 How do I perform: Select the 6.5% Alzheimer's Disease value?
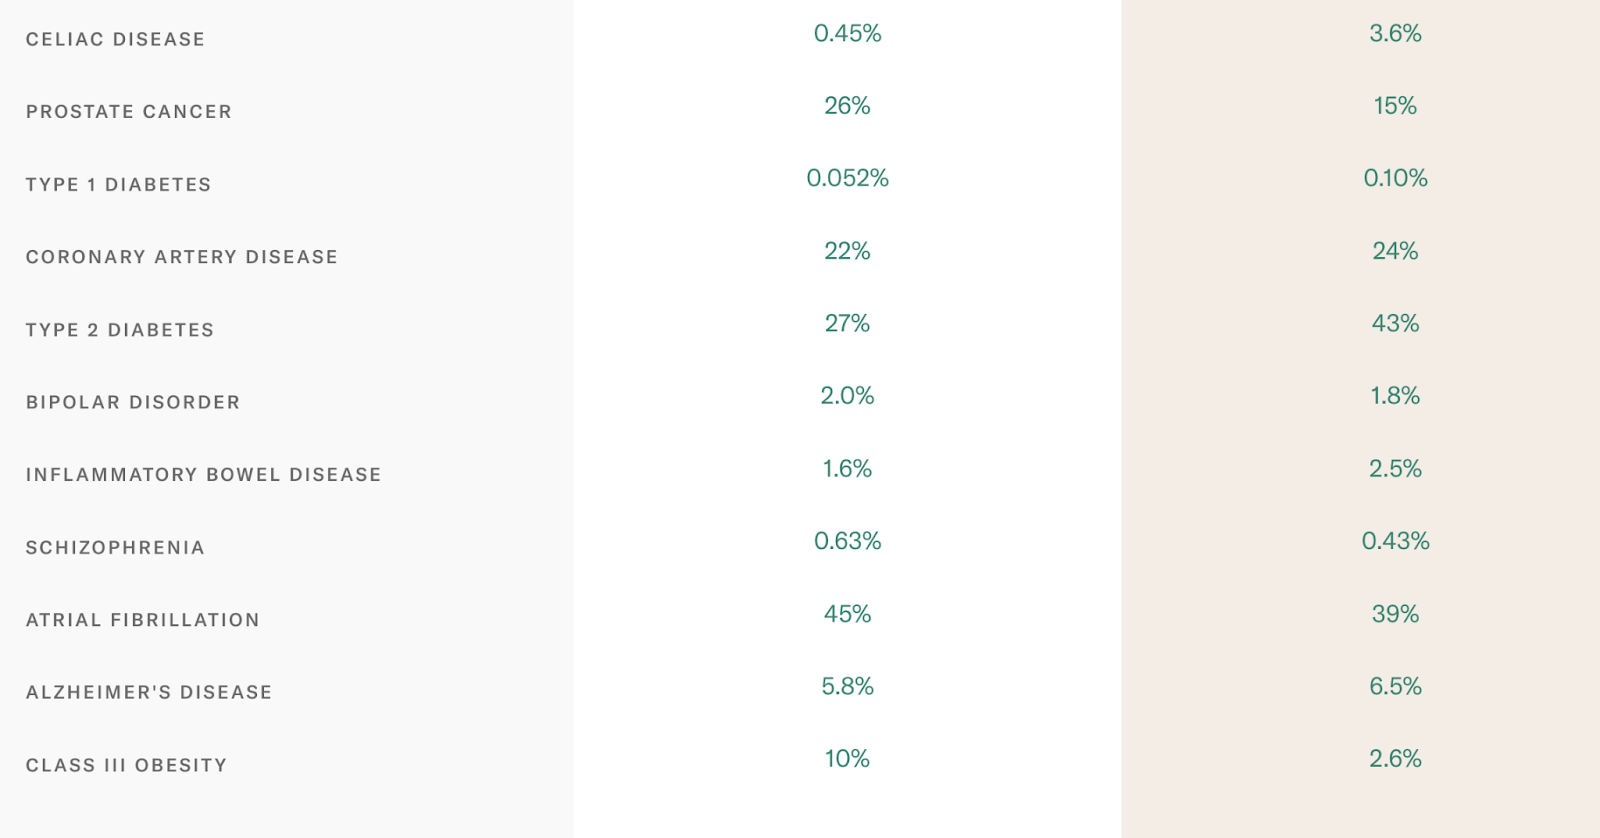tap(1395, 686)
